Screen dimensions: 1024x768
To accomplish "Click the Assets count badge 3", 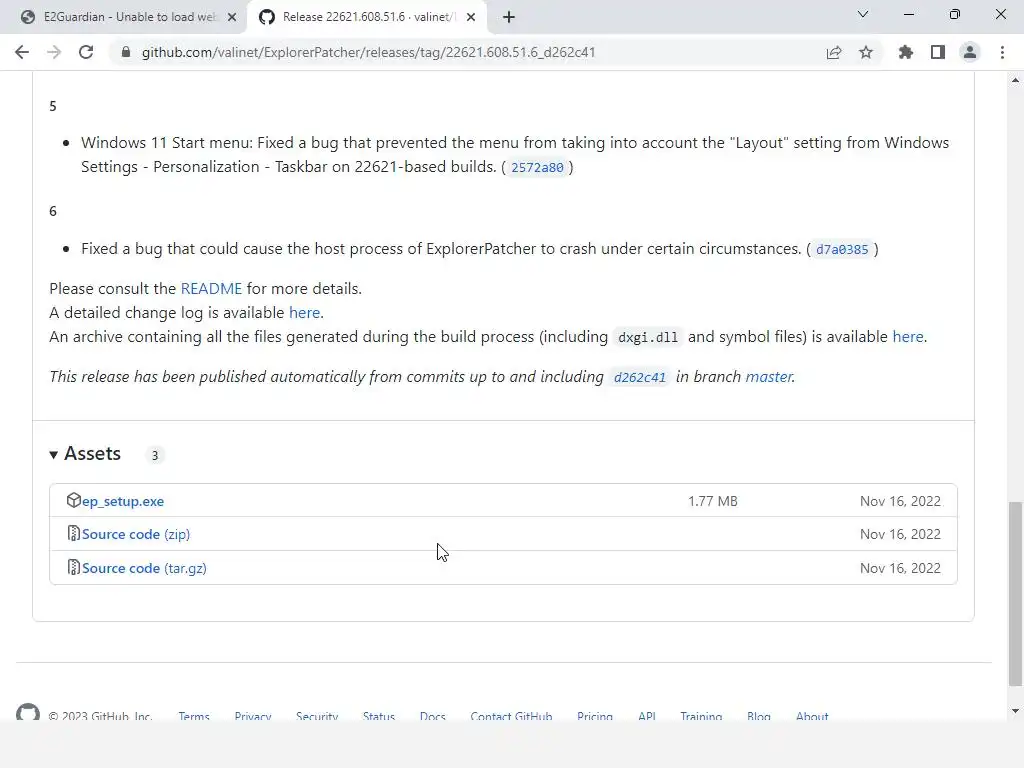I will click(x=155, y=455).
